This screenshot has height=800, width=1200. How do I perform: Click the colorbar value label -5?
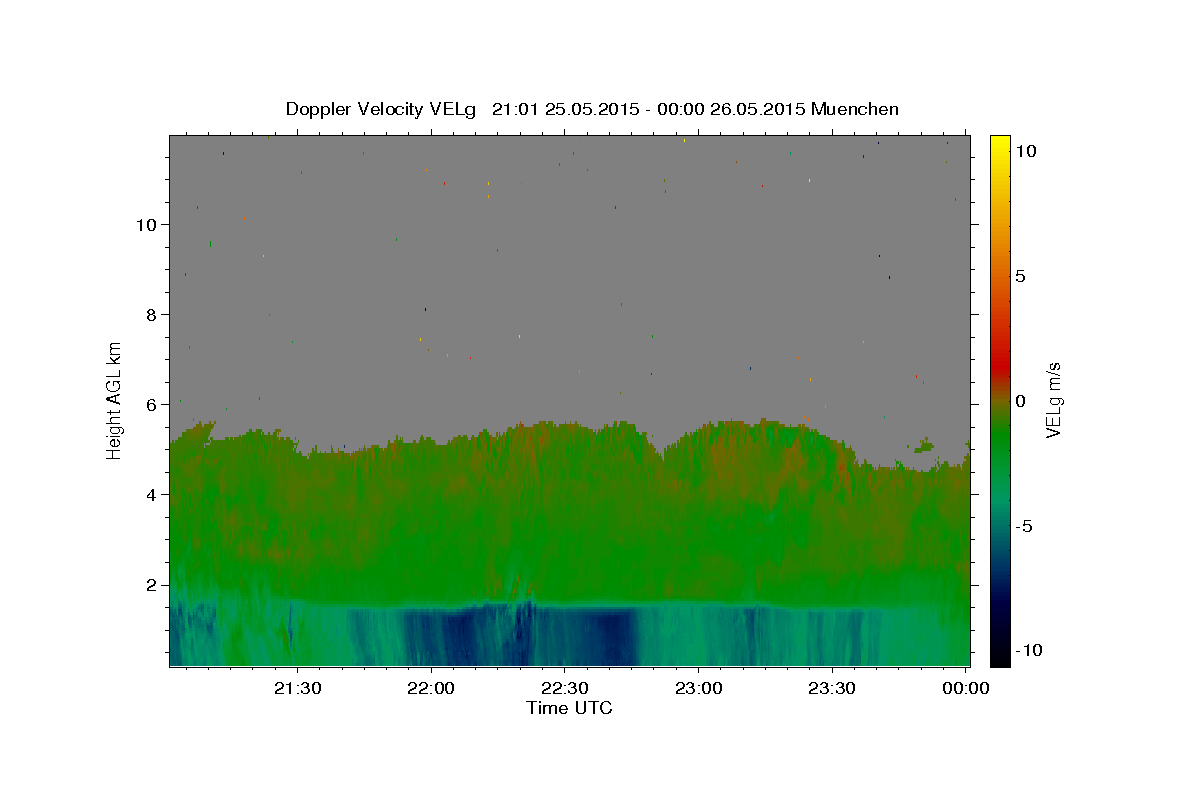pos(1023,526)
